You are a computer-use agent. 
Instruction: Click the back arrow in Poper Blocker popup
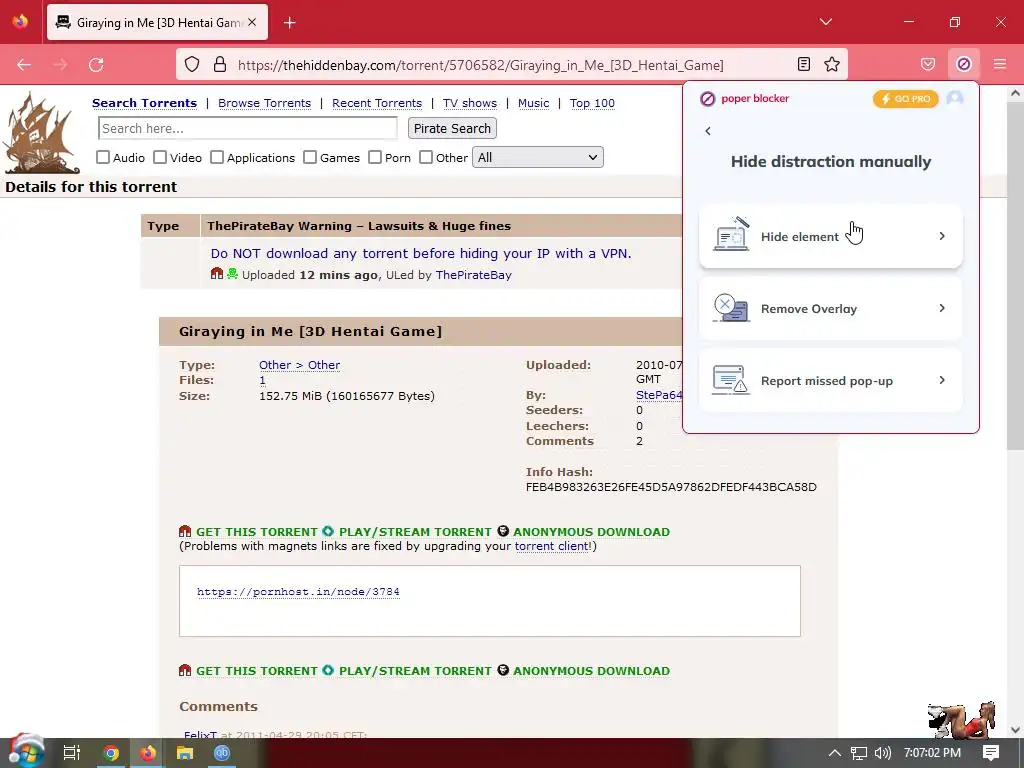(x=708, y=131)
